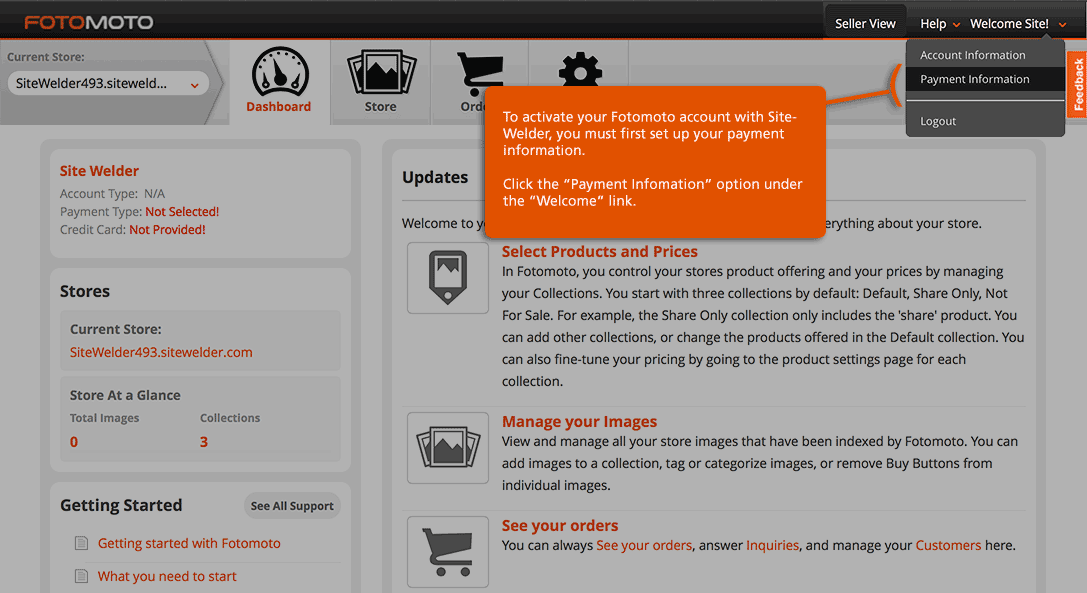Click the Updates heading
This screenshot has height=593, width=1087.
point(435,178)
